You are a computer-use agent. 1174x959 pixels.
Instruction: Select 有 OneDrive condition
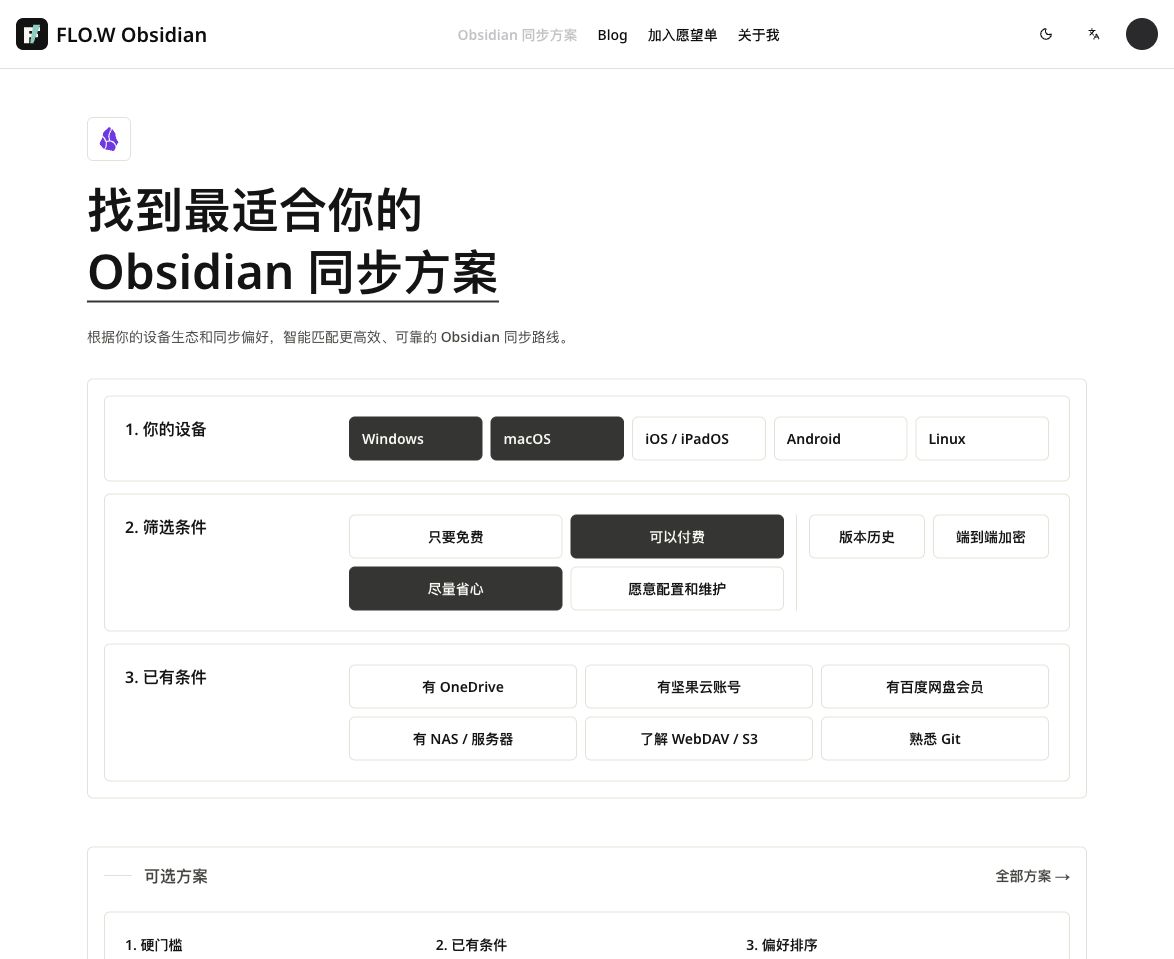point(463,686)
